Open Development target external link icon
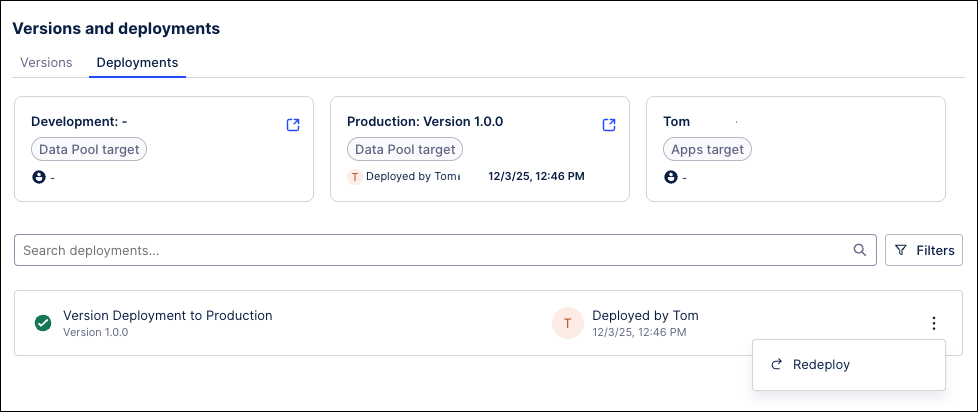This screenshot has height=412, width=978. point(293,125)
